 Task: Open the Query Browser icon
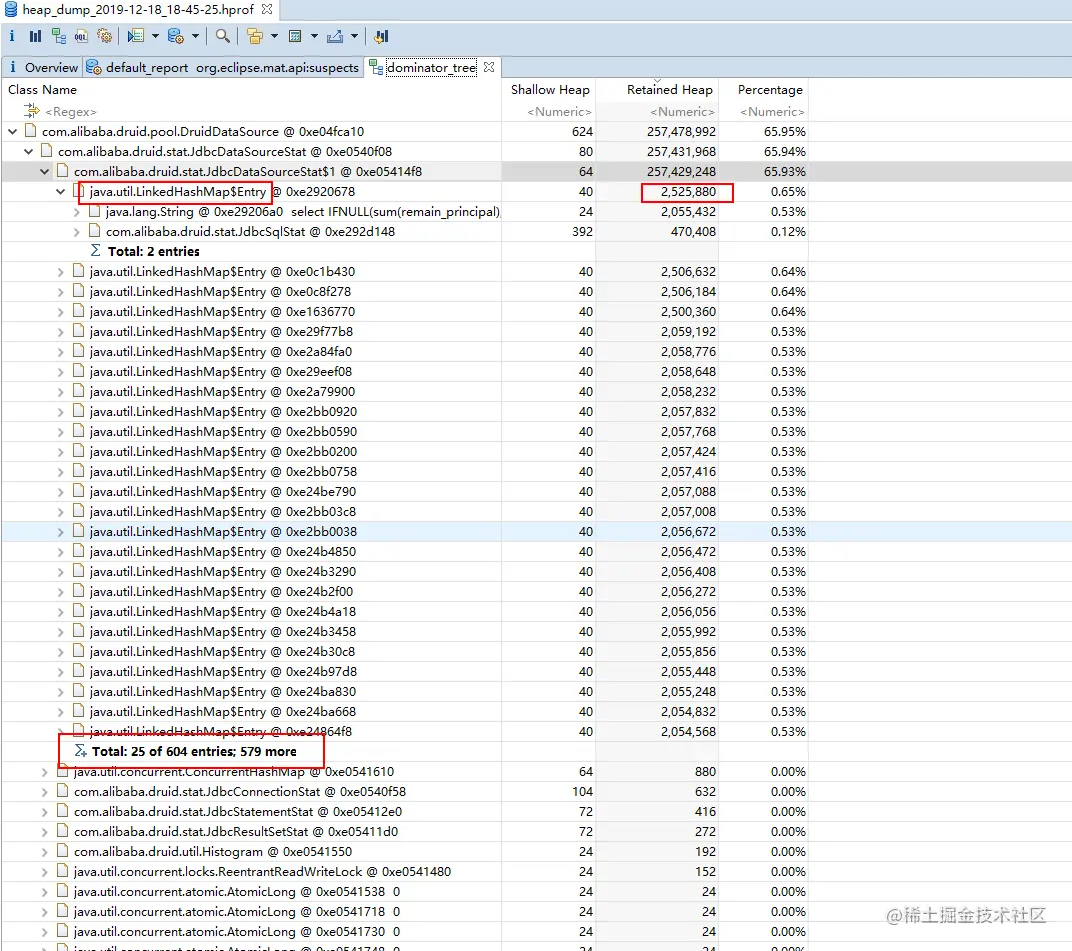tap(176, 36)
